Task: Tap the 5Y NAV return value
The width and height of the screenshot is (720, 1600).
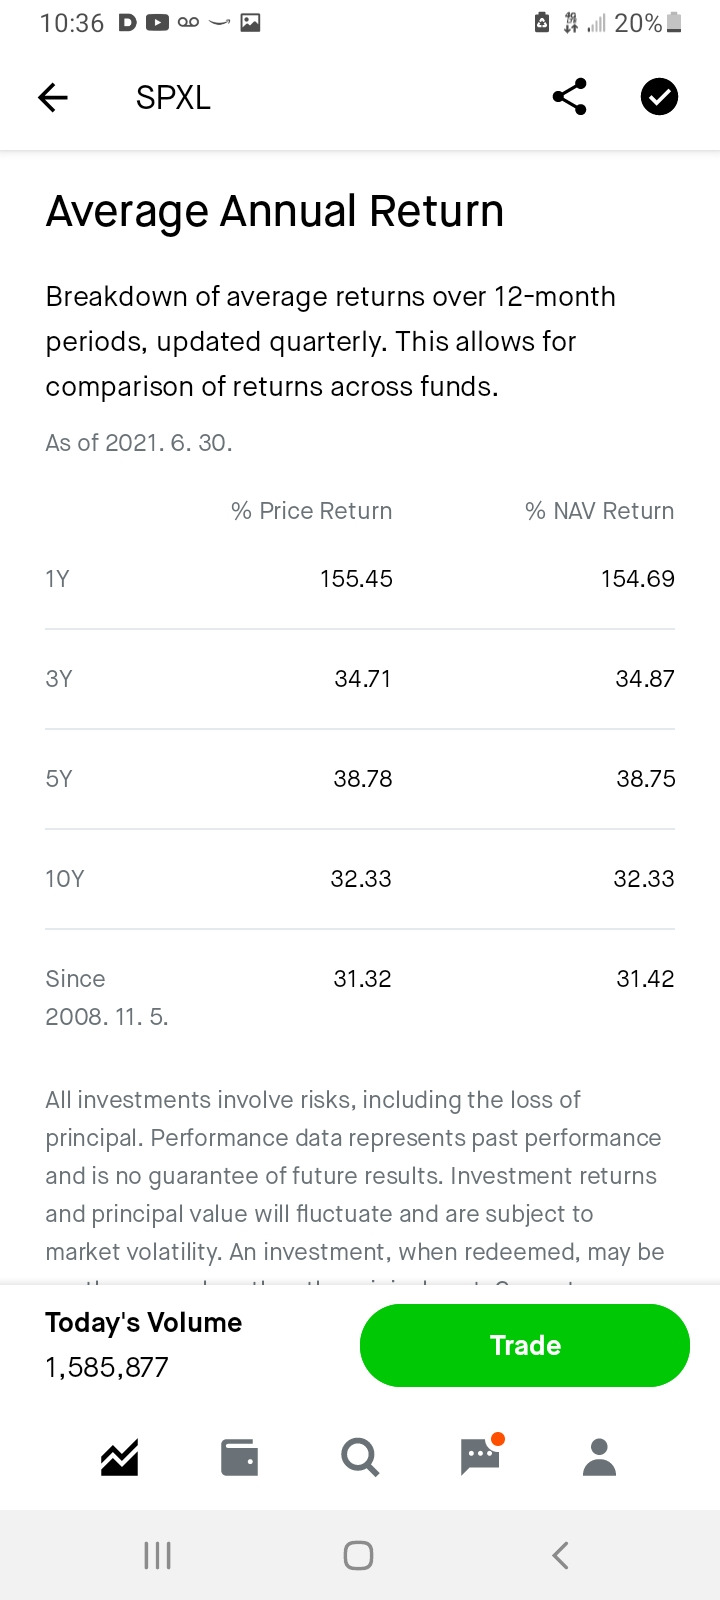Action: coord(645,779)
